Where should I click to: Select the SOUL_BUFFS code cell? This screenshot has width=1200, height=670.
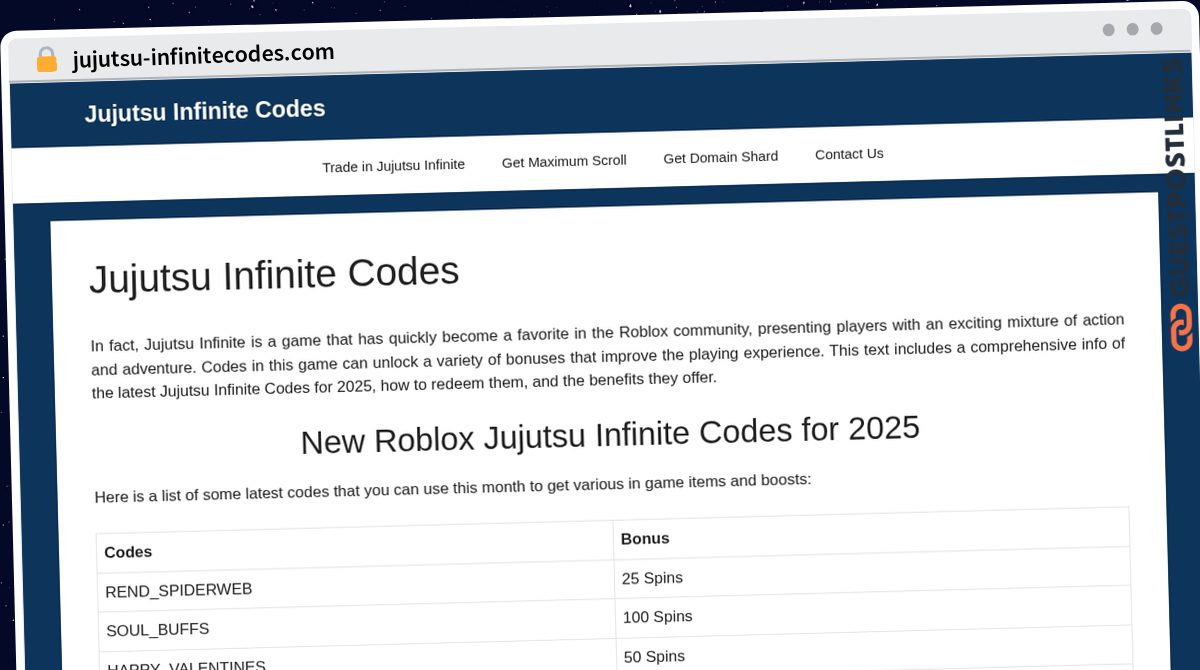pos(357,625)
